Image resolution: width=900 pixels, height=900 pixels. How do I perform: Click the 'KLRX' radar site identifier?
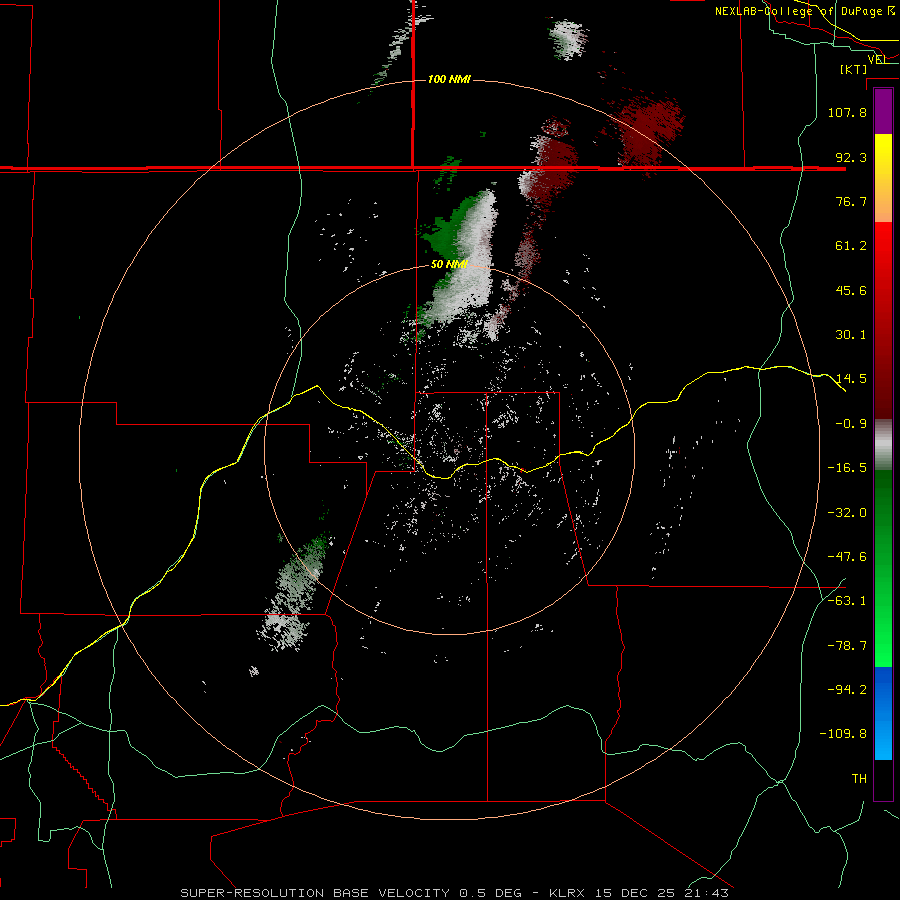coord(569,893)
